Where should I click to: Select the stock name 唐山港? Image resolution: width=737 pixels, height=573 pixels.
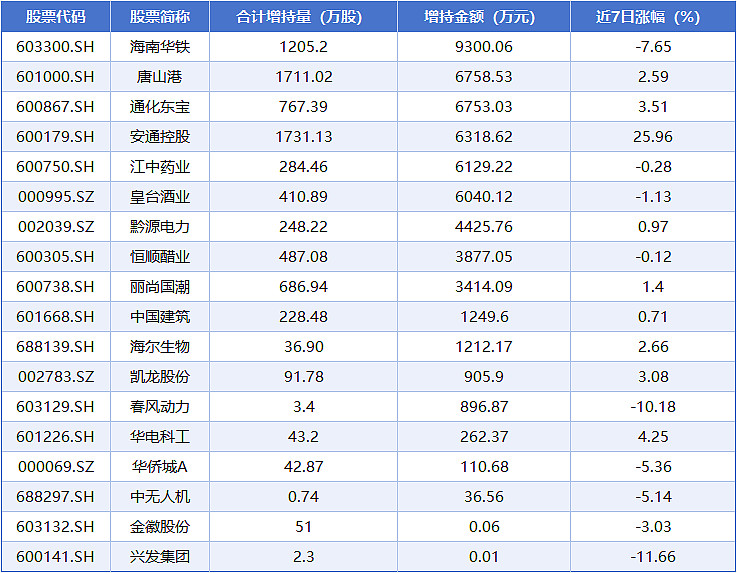pyautogui.click(x=160, y=77)
